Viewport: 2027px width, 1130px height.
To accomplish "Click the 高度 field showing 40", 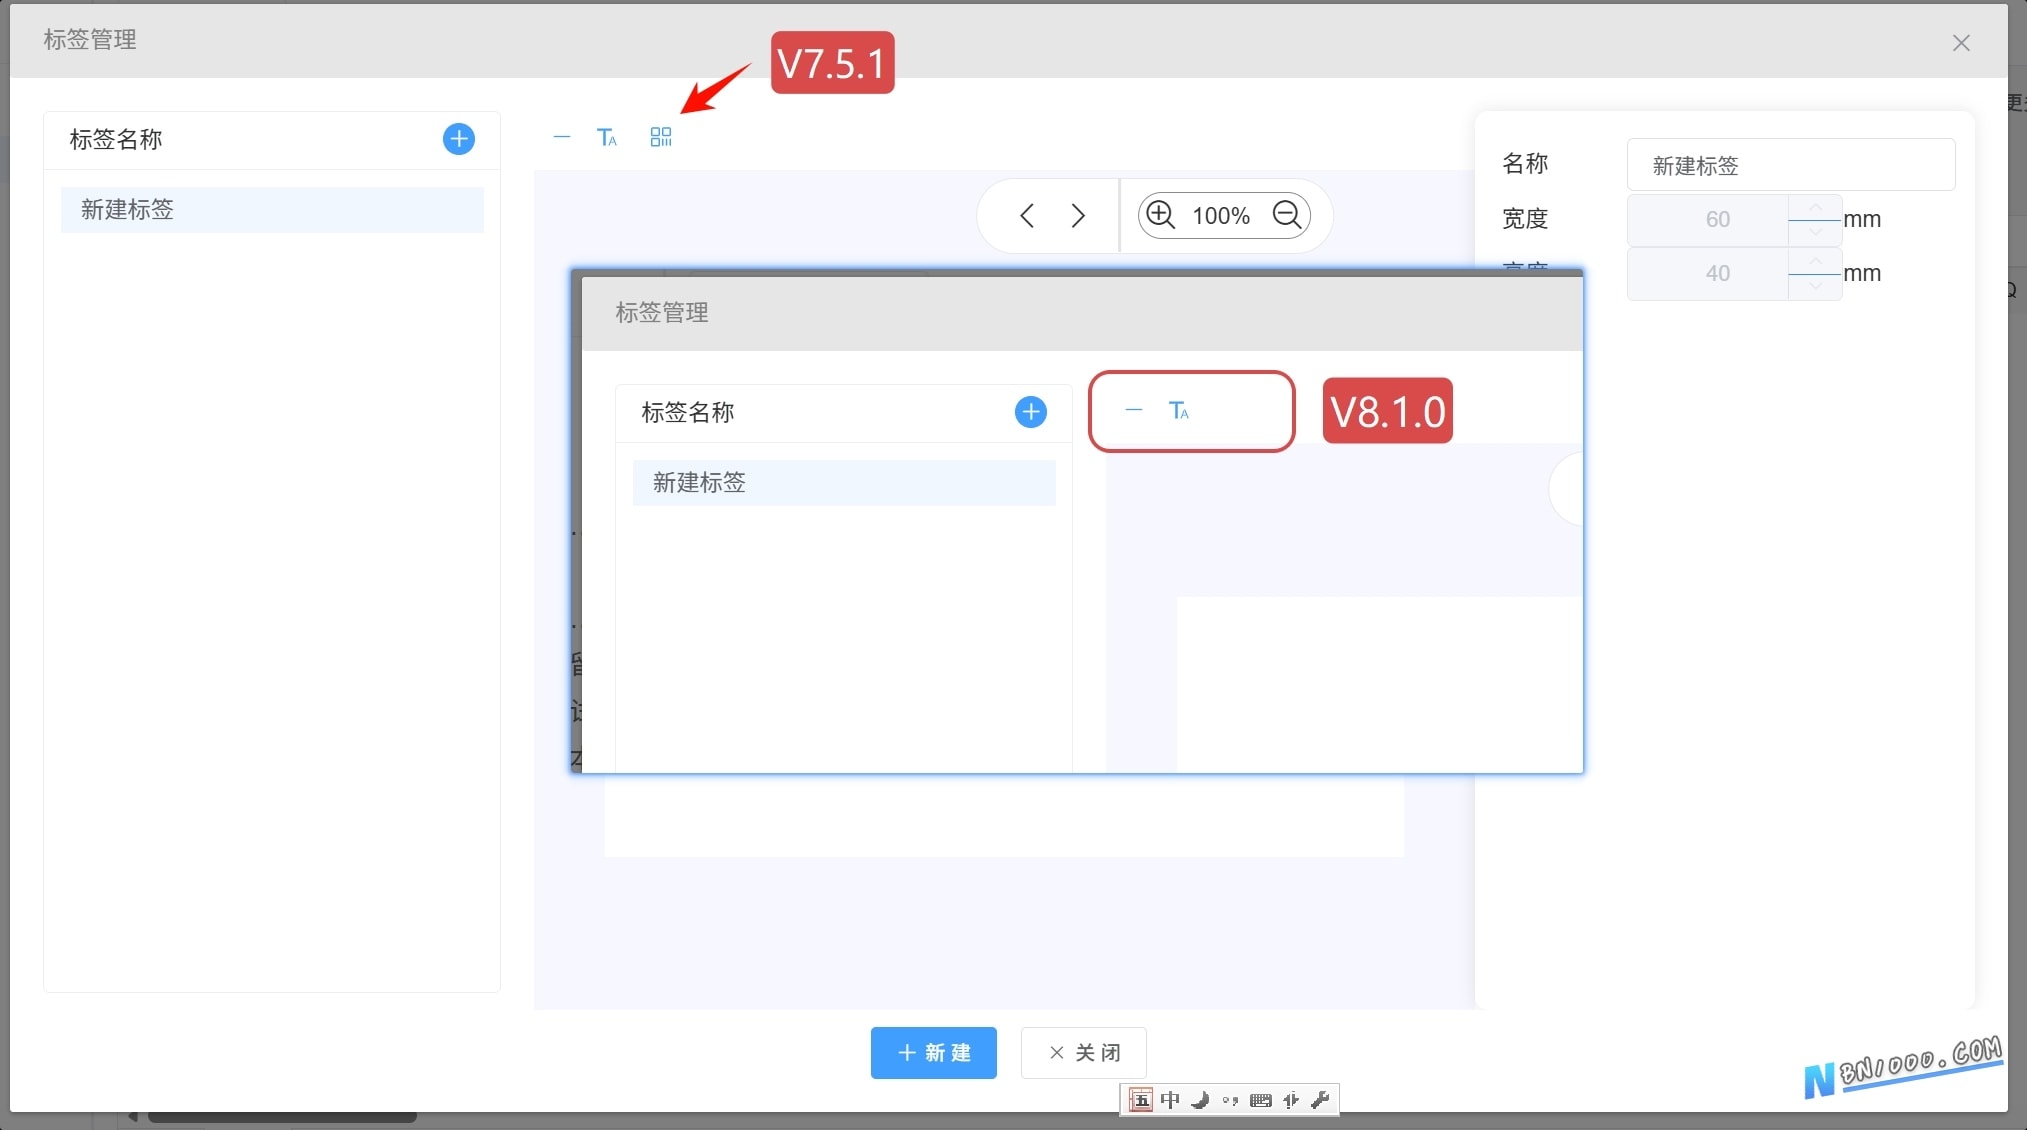I will (1708, 274).
